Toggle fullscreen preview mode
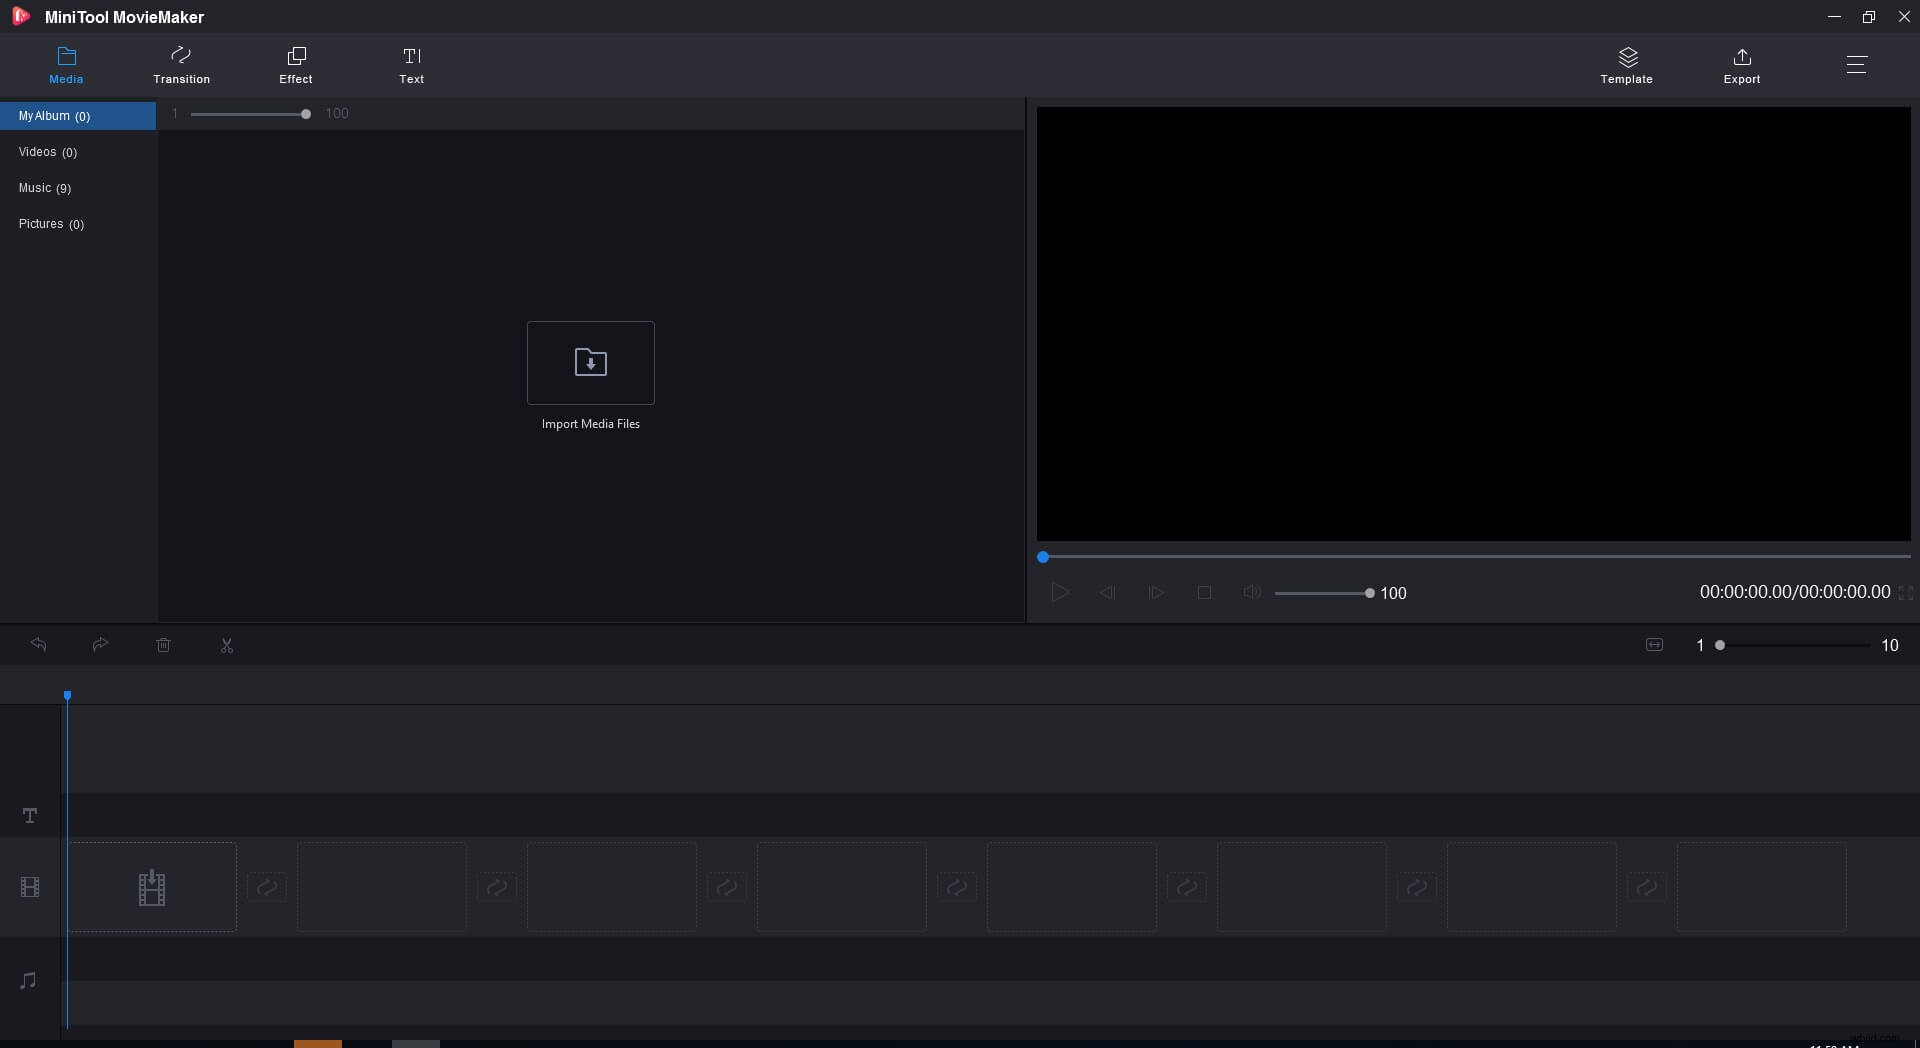The height and width of the screenshot is (1048, 1920). pyautogui.click(x=1906, y=592)
